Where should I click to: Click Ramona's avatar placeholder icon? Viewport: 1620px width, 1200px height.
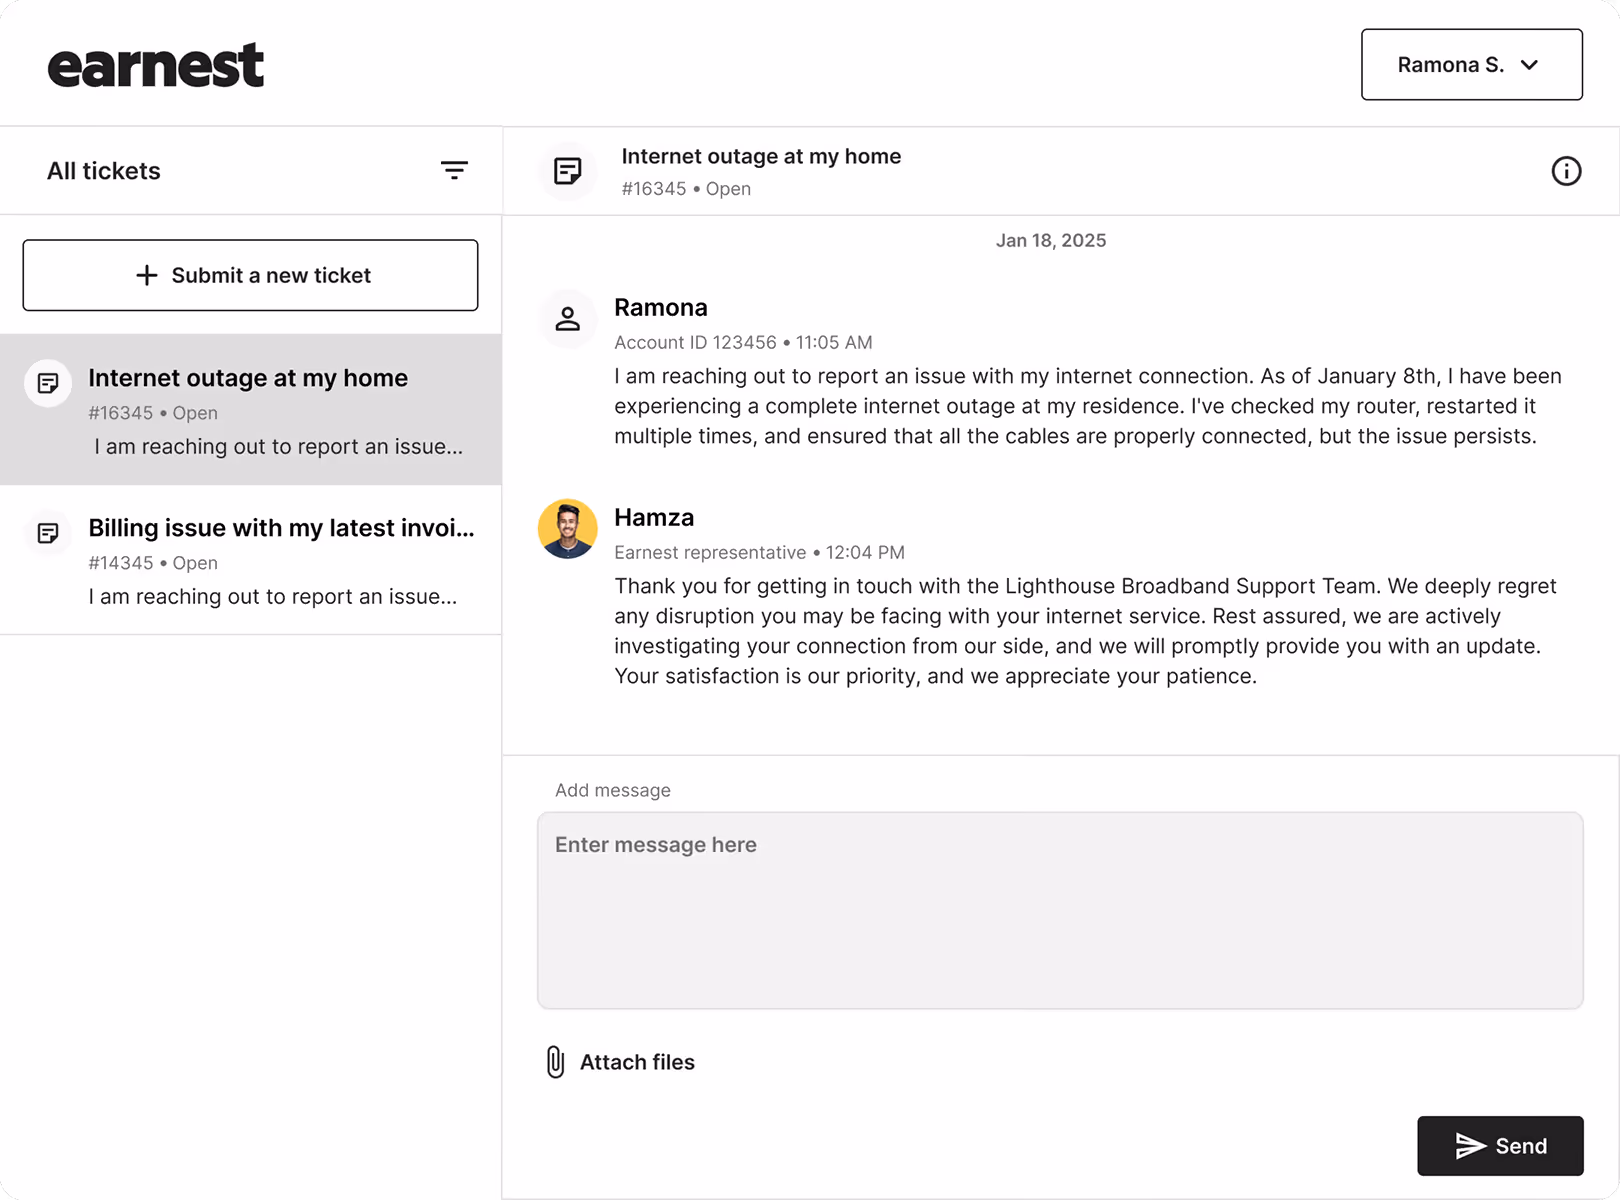point(568,318)
